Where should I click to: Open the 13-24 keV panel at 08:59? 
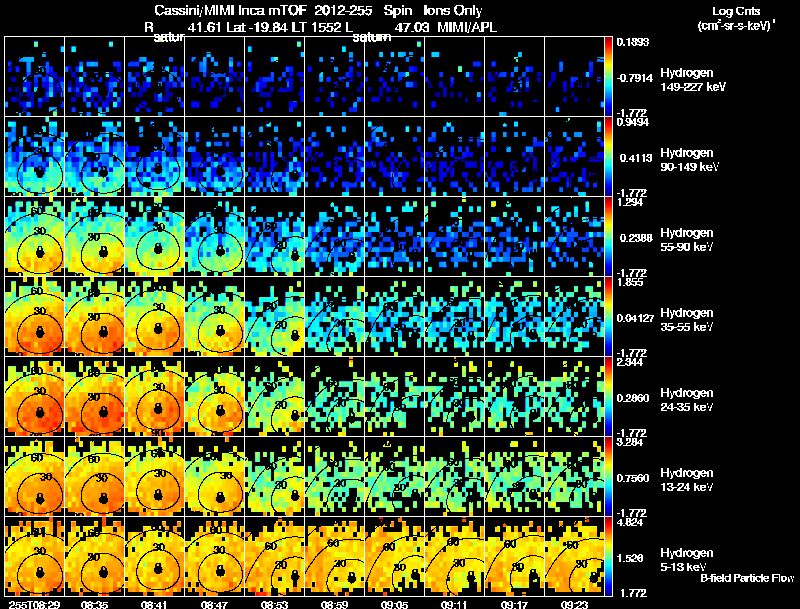[x=334, y=477]
